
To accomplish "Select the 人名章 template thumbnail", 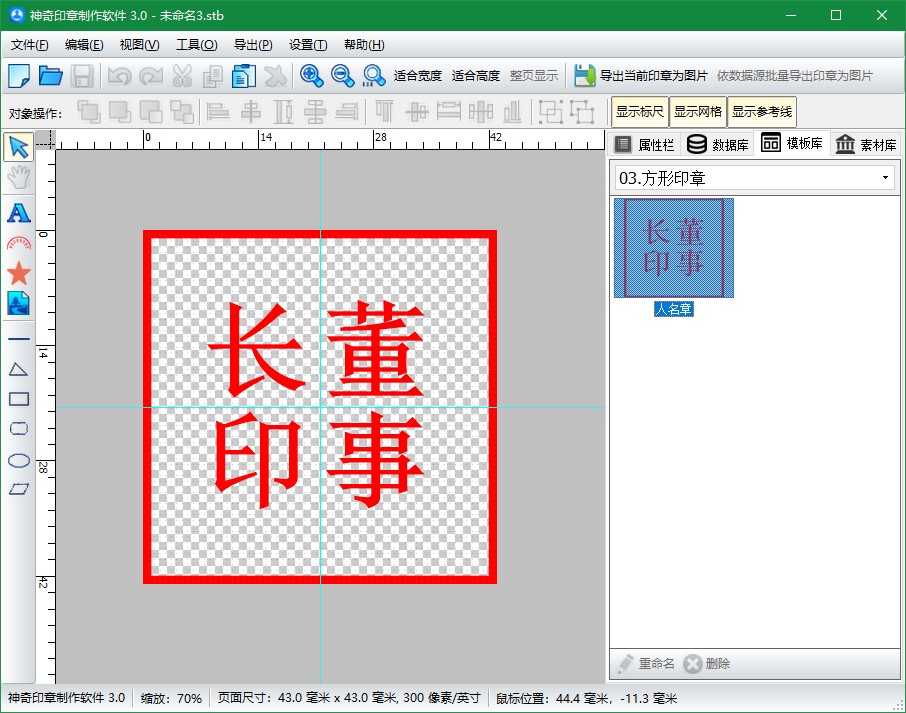I will tap(673, 248).
